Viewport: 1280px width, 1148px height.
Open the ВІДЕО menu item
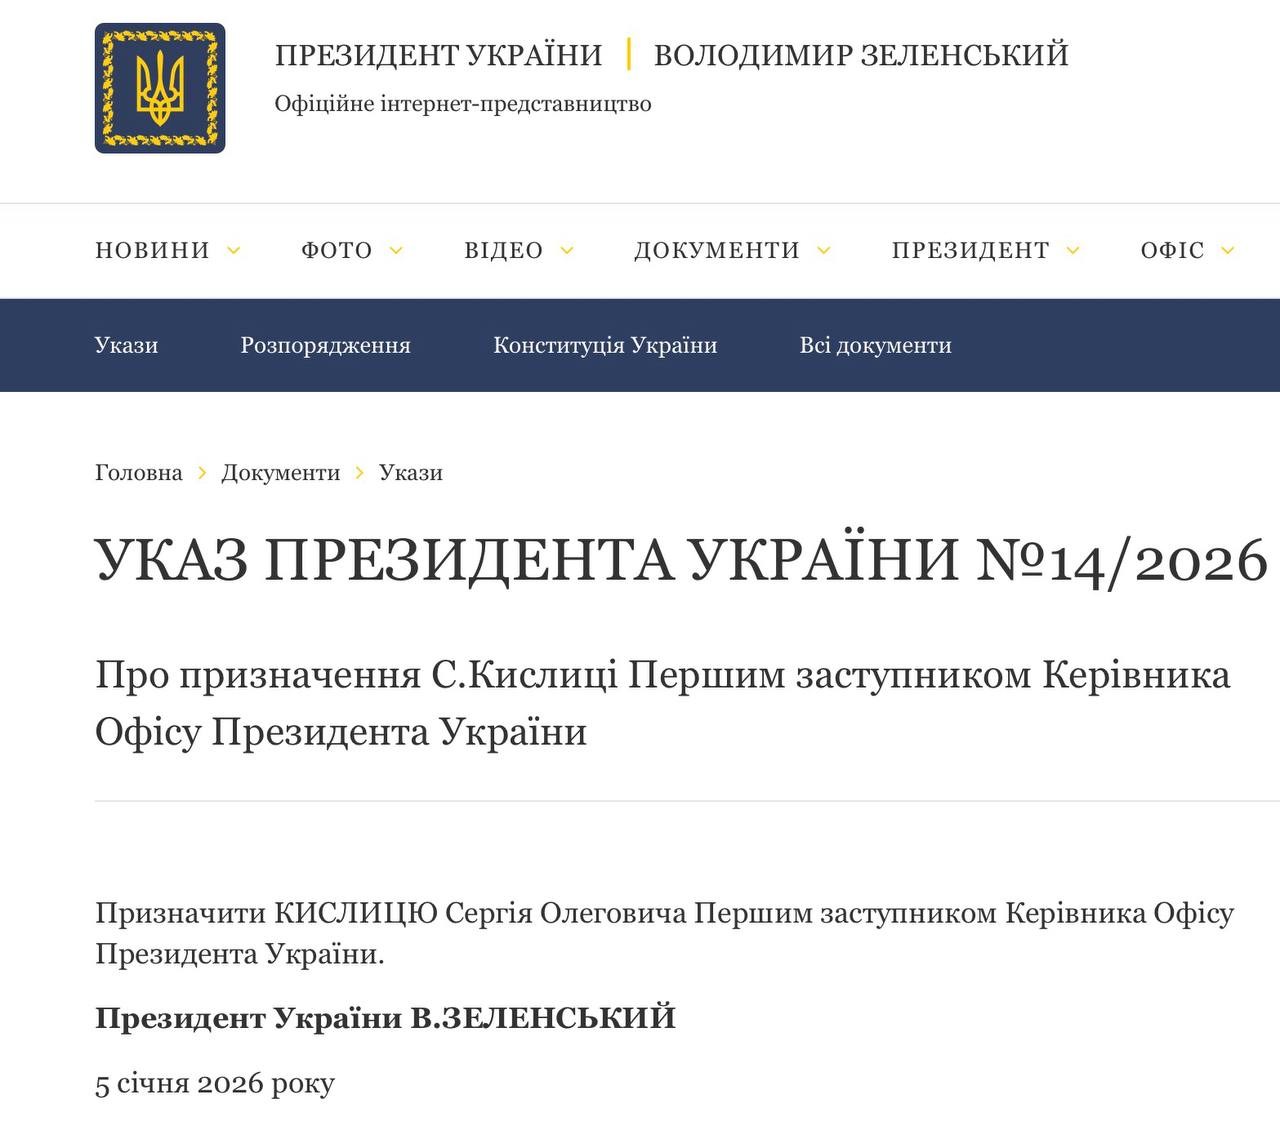(x=503, y=250)
